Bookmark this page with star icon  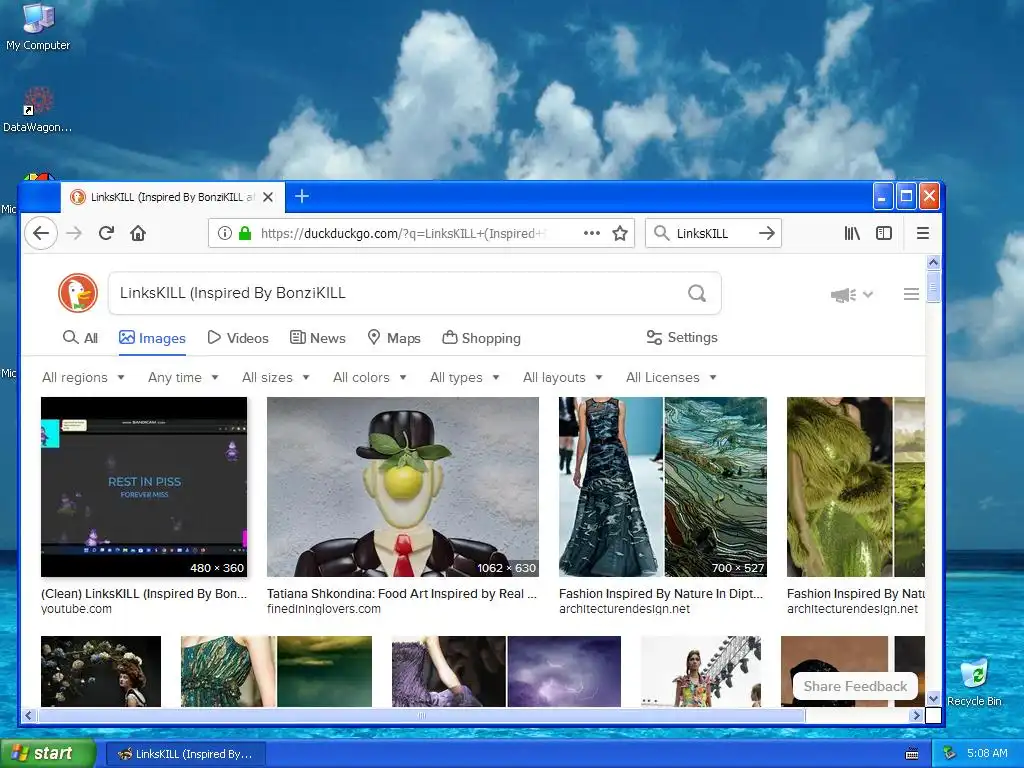(620, 233)
